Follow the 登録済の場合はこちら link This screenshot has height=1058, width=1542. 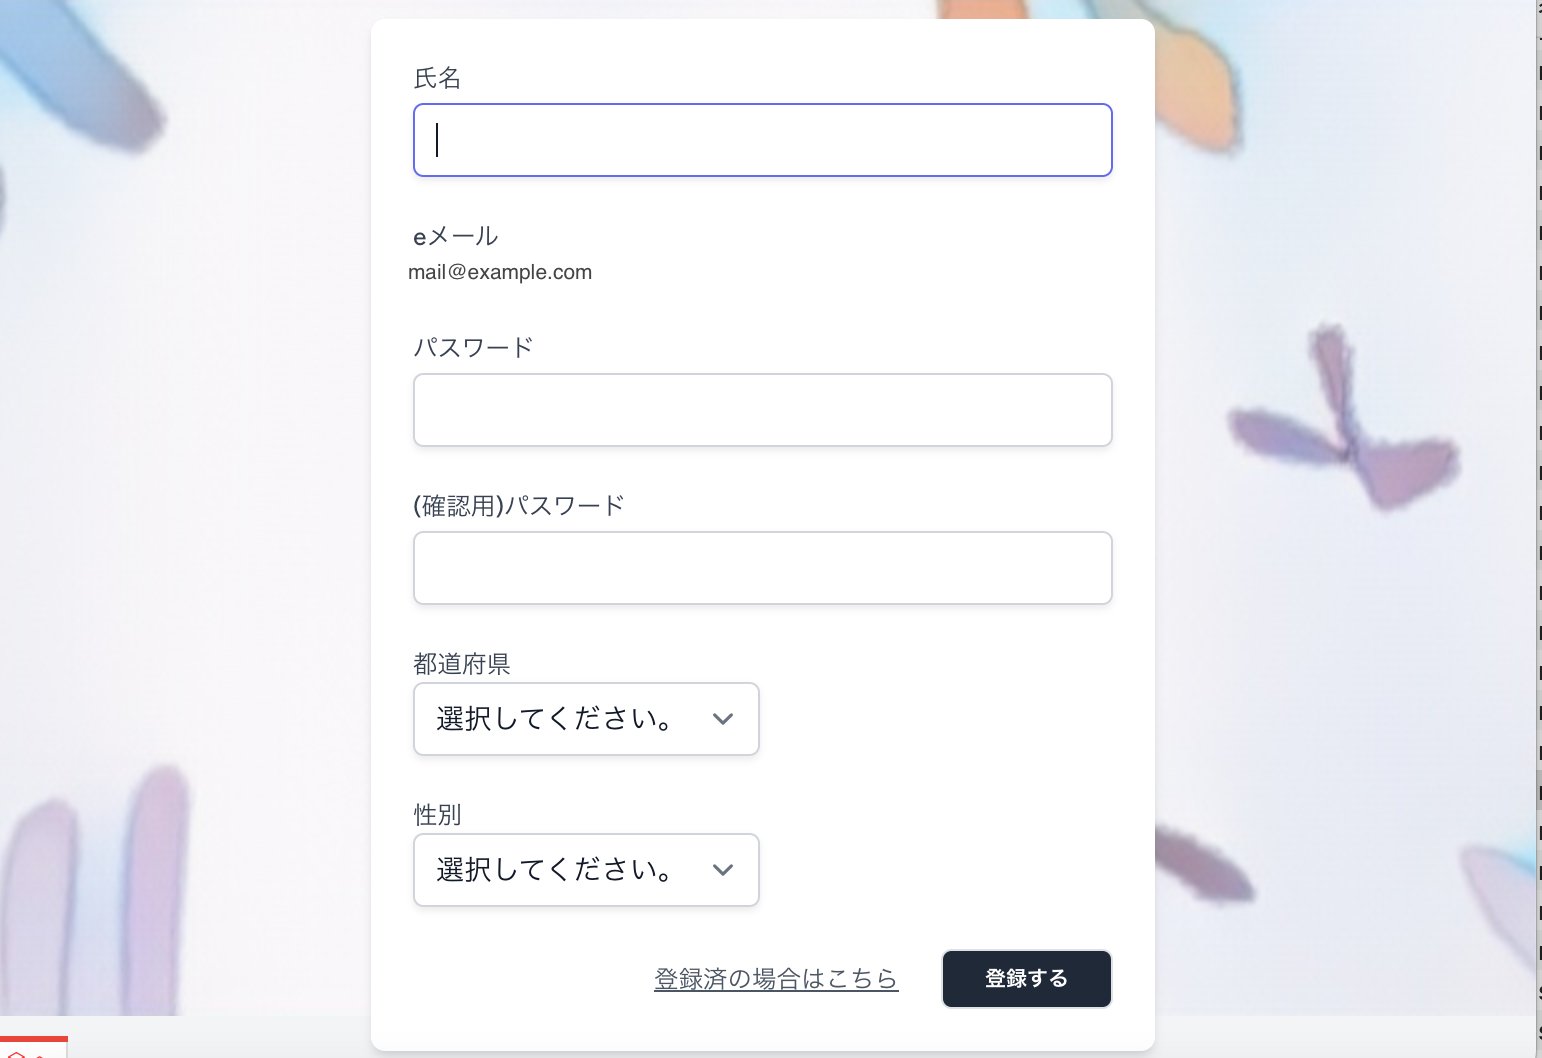pos(776,979)
